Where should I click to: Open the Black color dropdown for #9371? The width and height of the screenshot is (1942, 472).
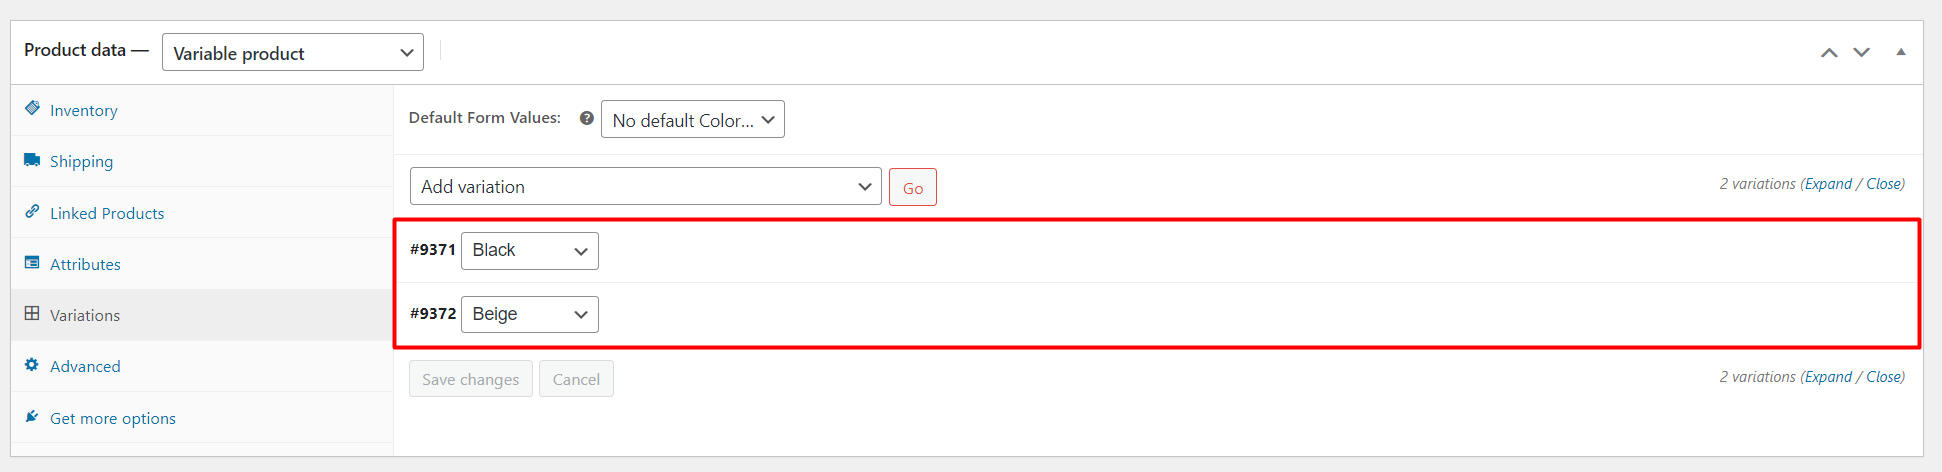(x=530, y=251)
